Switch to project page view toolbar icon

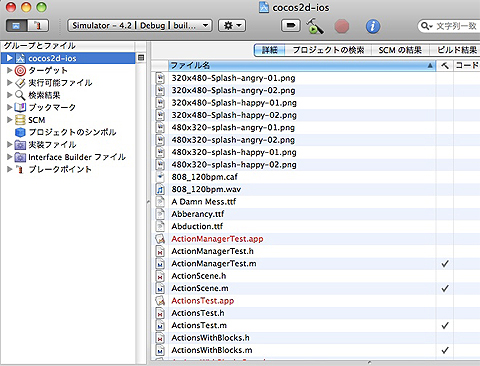pyautogui.click(x=16, y=26)
